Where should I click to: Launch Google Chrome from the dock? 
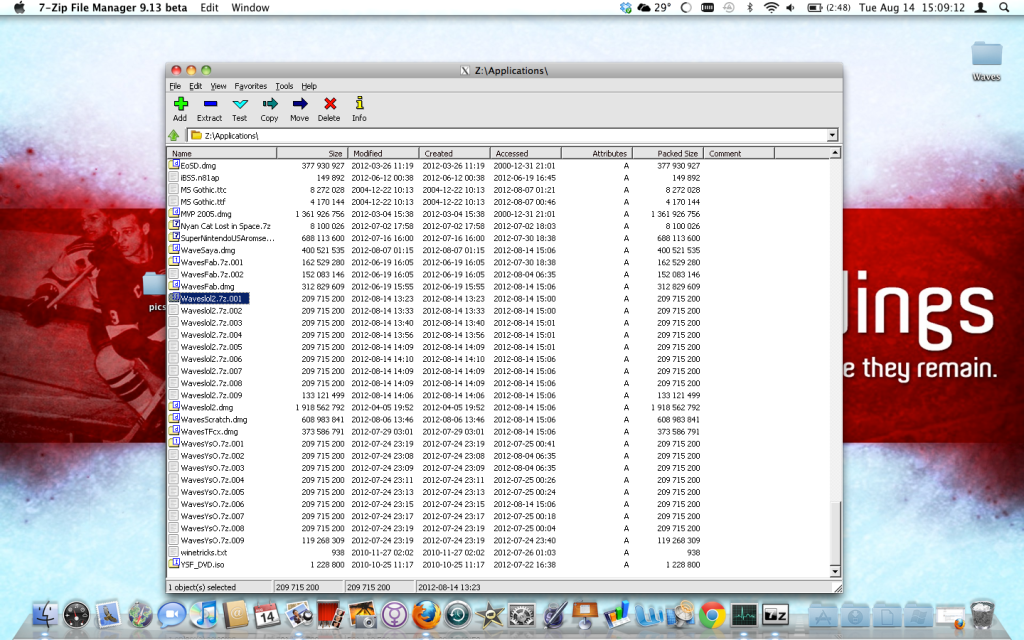tap(712, 615)
